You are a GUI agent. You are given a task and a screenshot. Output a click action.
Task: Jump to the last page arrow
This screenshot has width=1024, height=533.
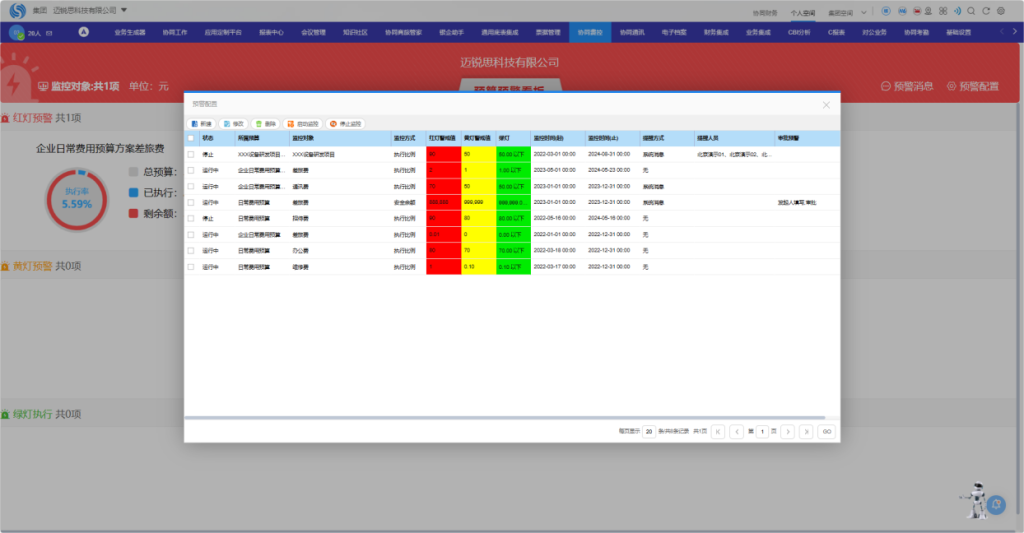806,431
